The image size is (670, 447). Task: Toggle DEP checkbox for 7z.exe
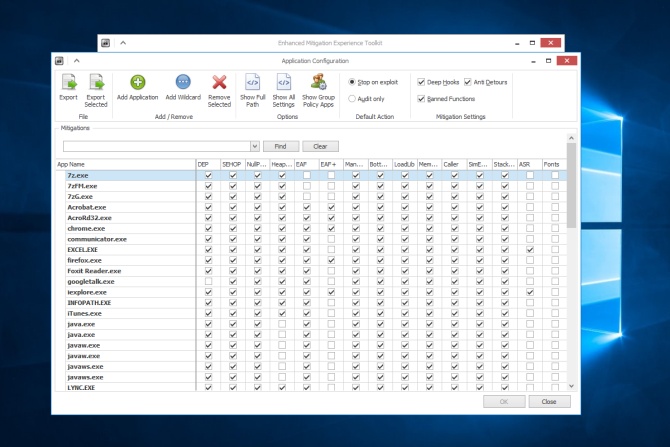pos(208,175)
